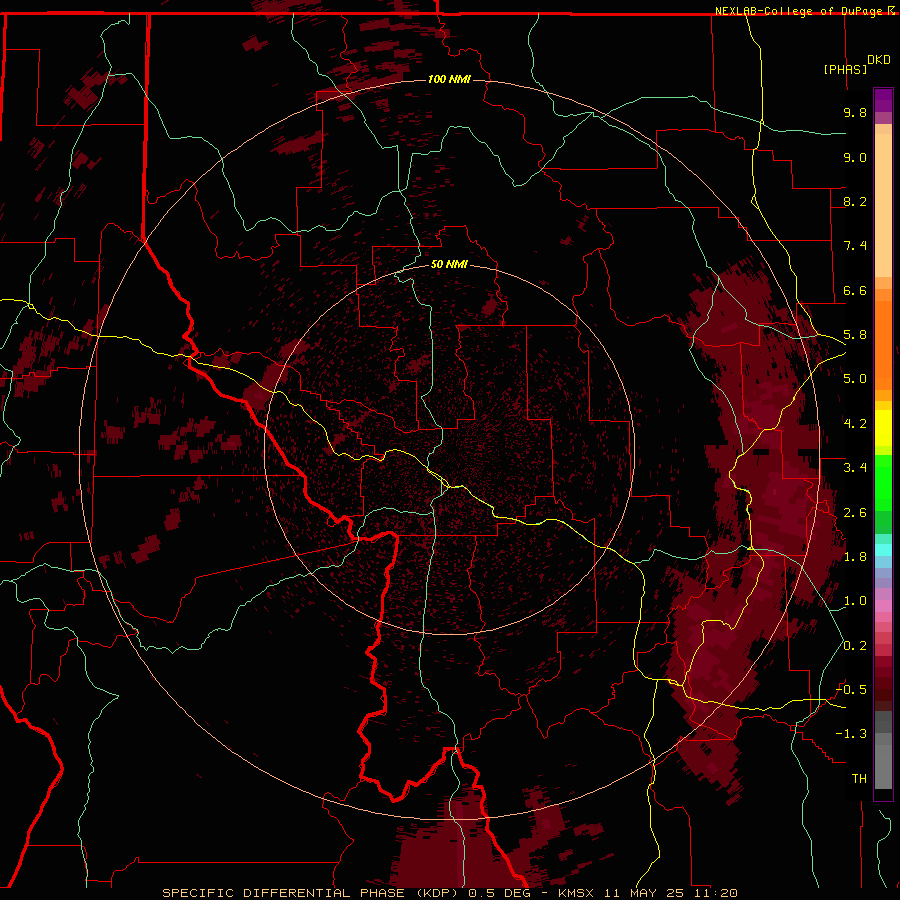This screenshot has height=900, width=900.
Task: Select the 1.0 scale value
Action: click(x=855, y=601)
